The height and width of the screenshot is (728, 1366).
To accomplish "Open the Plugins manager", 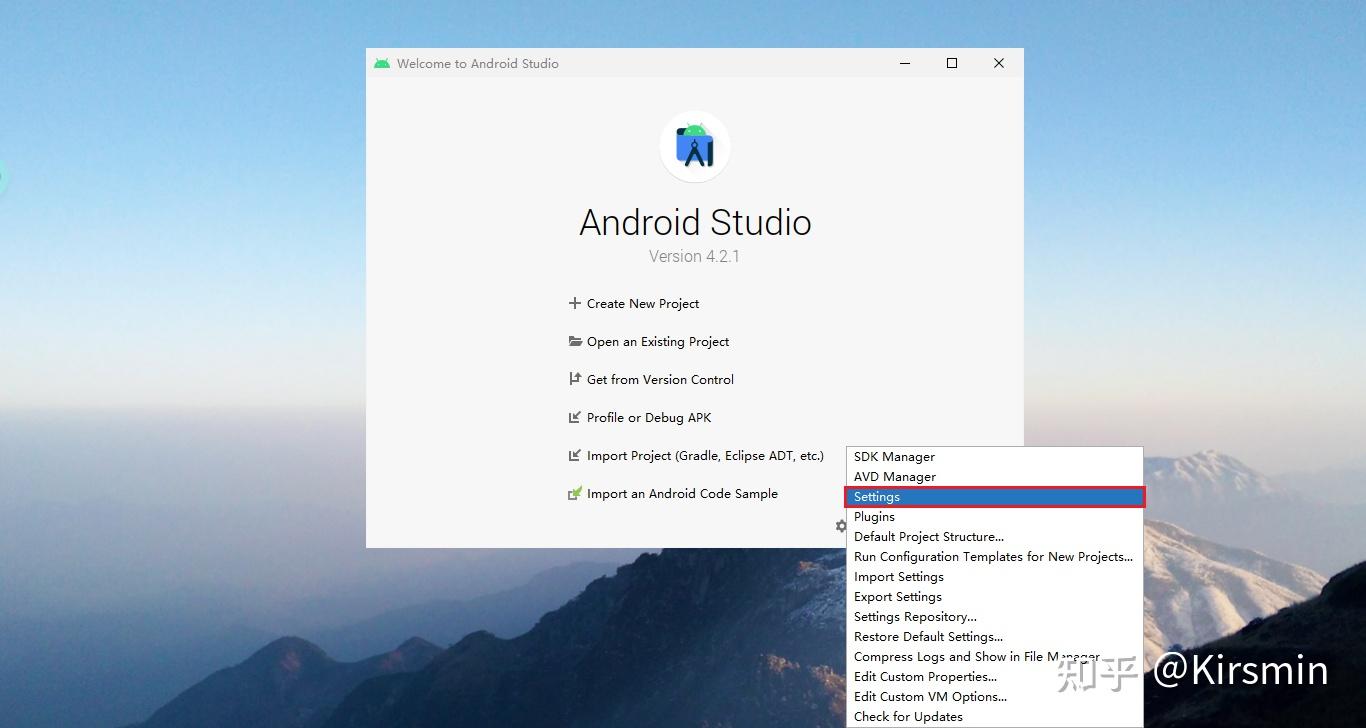I will click(x=874, y=516).
